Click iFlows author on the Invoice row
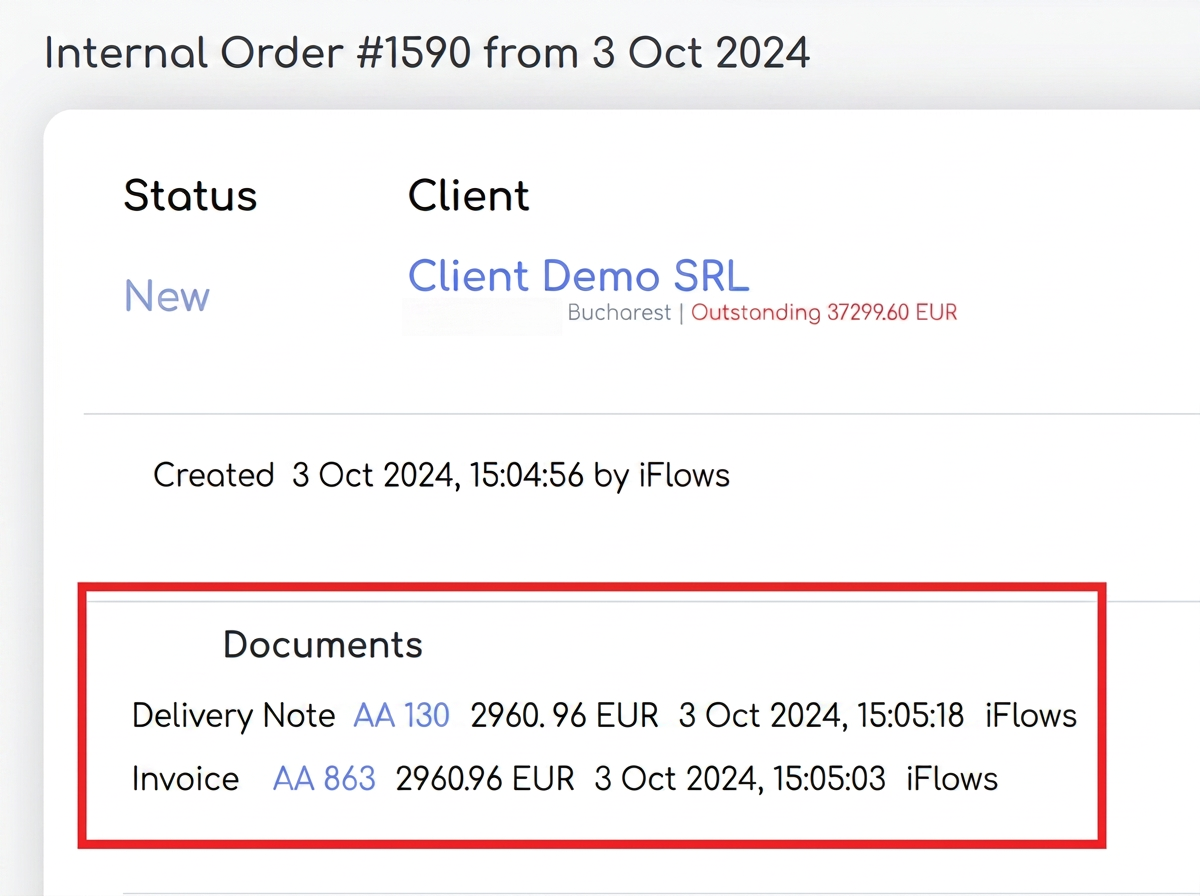The image size is (1200, 896). [952, 778]
